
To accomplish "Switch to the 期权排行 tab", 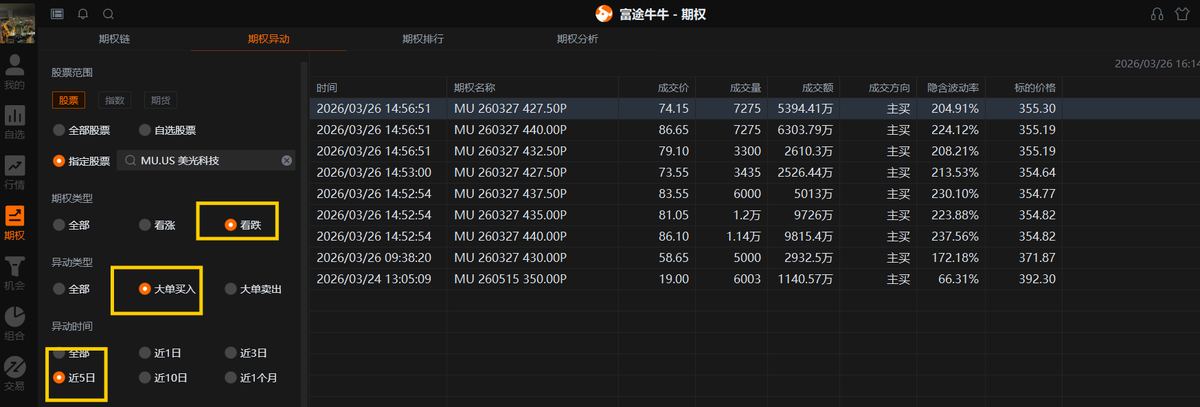I will click(423, 39).
